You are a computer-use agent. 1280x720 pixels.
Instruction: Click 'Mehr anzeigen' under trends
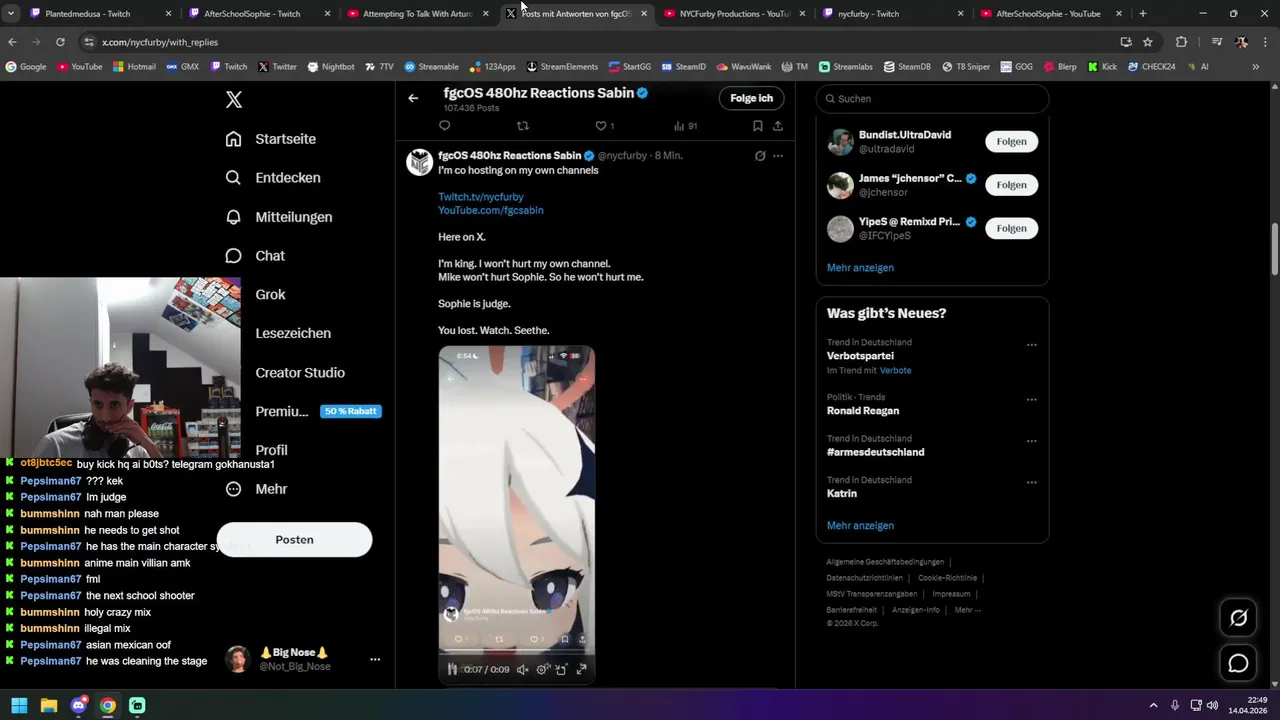(860, 526)
